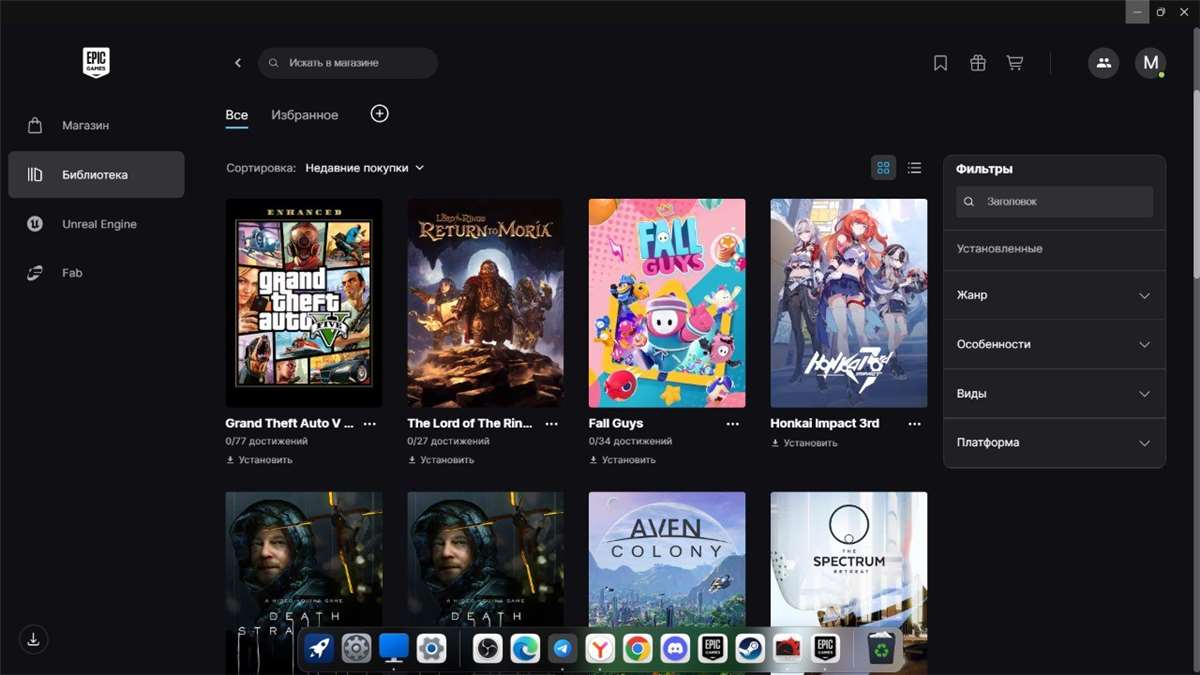This screenshot has height=675, width=1200.
Task: Focus the 'Искать в магазине' search field
Action: [x=348, y=63]
